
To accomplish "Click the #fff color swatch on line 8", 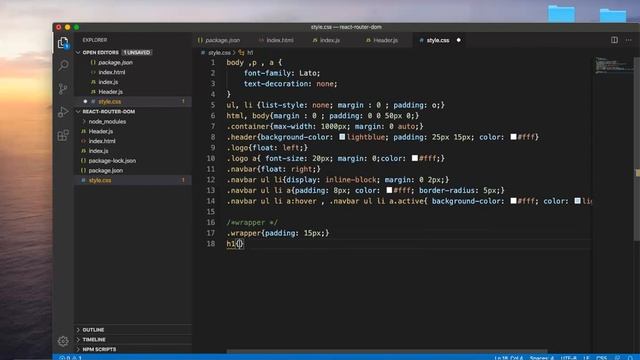I will pyautogui.click(x=513, y=137).
